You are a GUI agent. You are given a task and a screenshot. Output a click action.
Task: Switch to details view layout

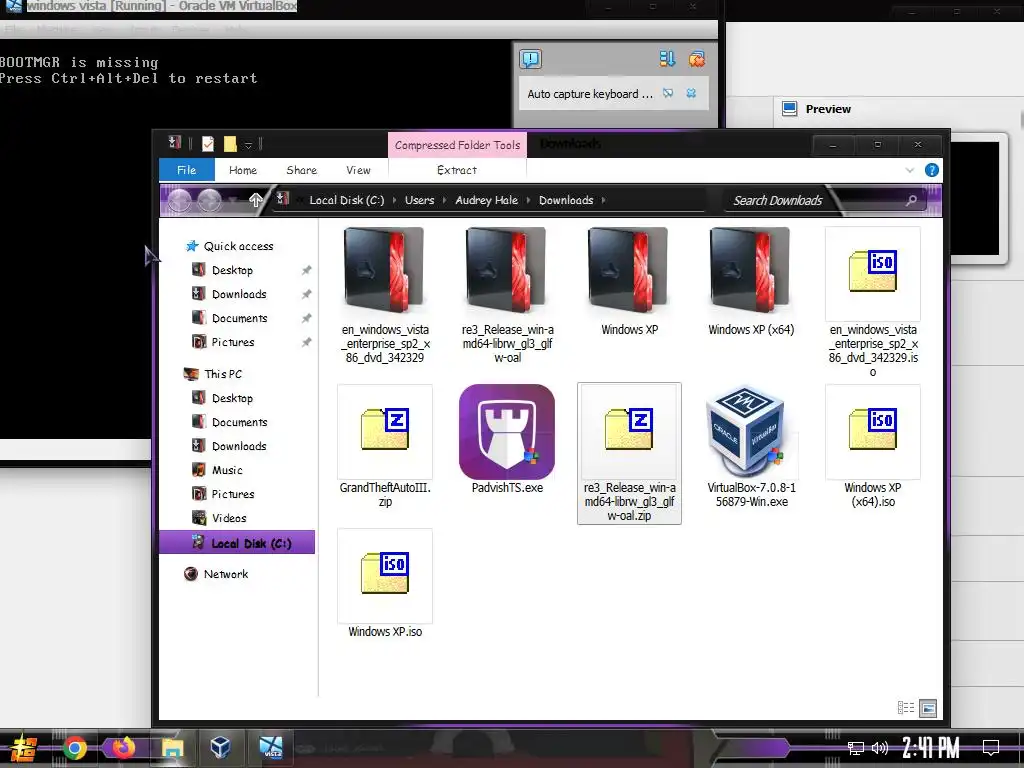pos(906,707)
